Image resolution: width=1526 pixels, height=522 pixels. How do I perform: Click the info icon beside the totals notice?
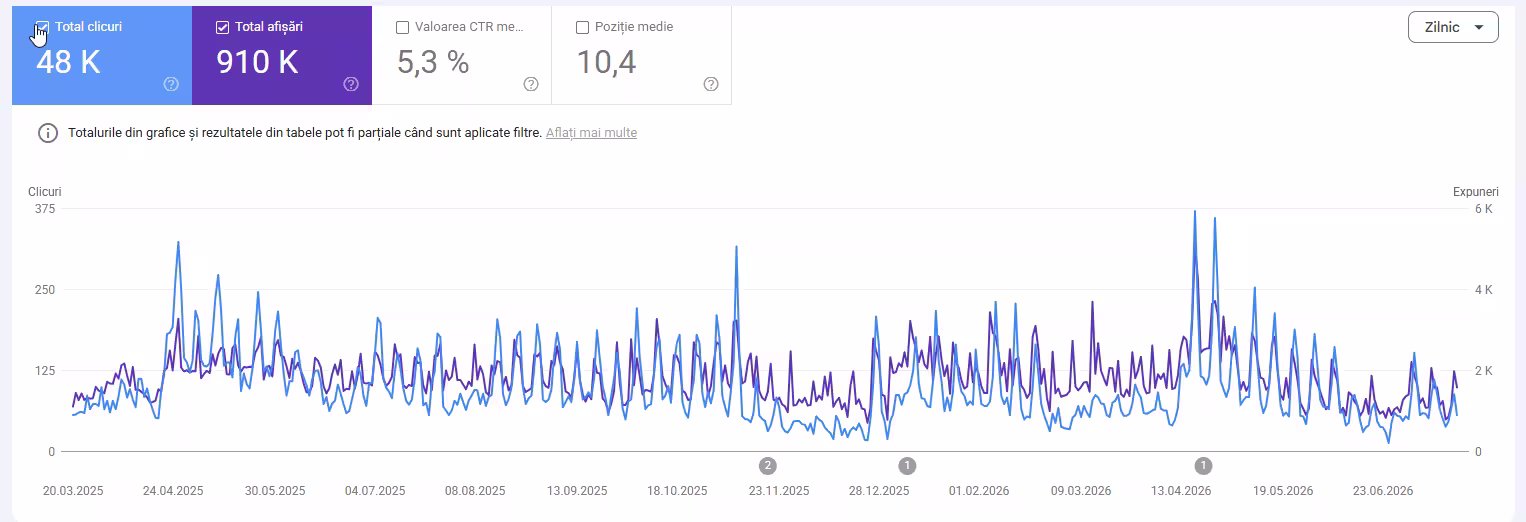[48, 133]
